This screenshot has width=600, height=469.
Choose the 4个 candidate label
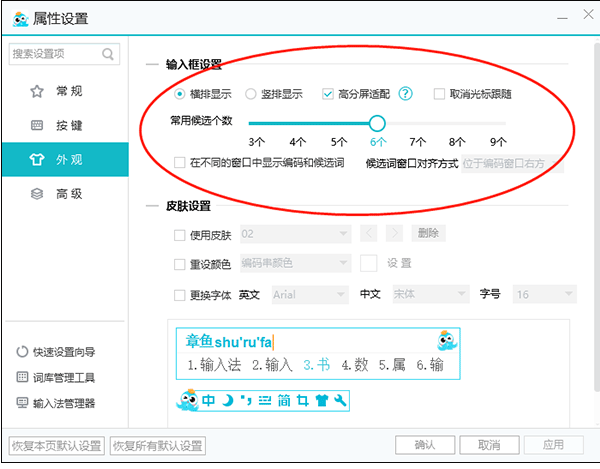[x=297, y=142]
